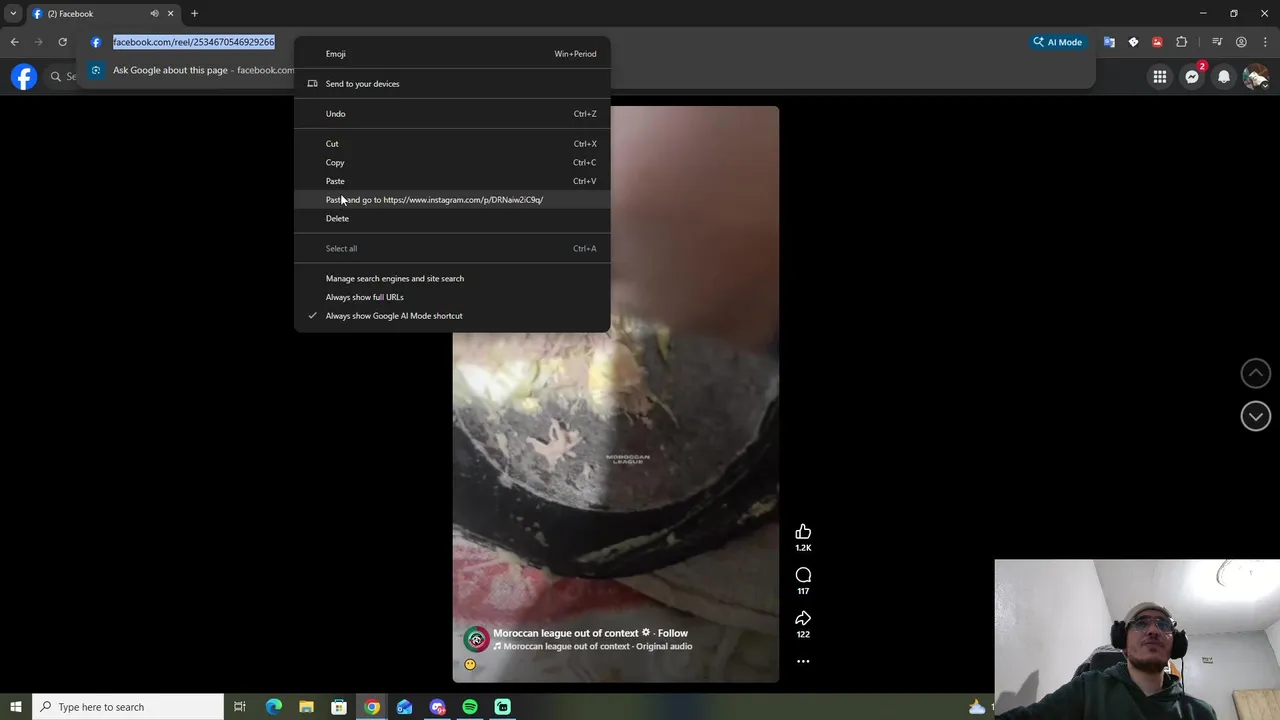Open Spotify from the taskbar
The width and height of the screenshot is (1280, 720).
click(x=470, y=707)
